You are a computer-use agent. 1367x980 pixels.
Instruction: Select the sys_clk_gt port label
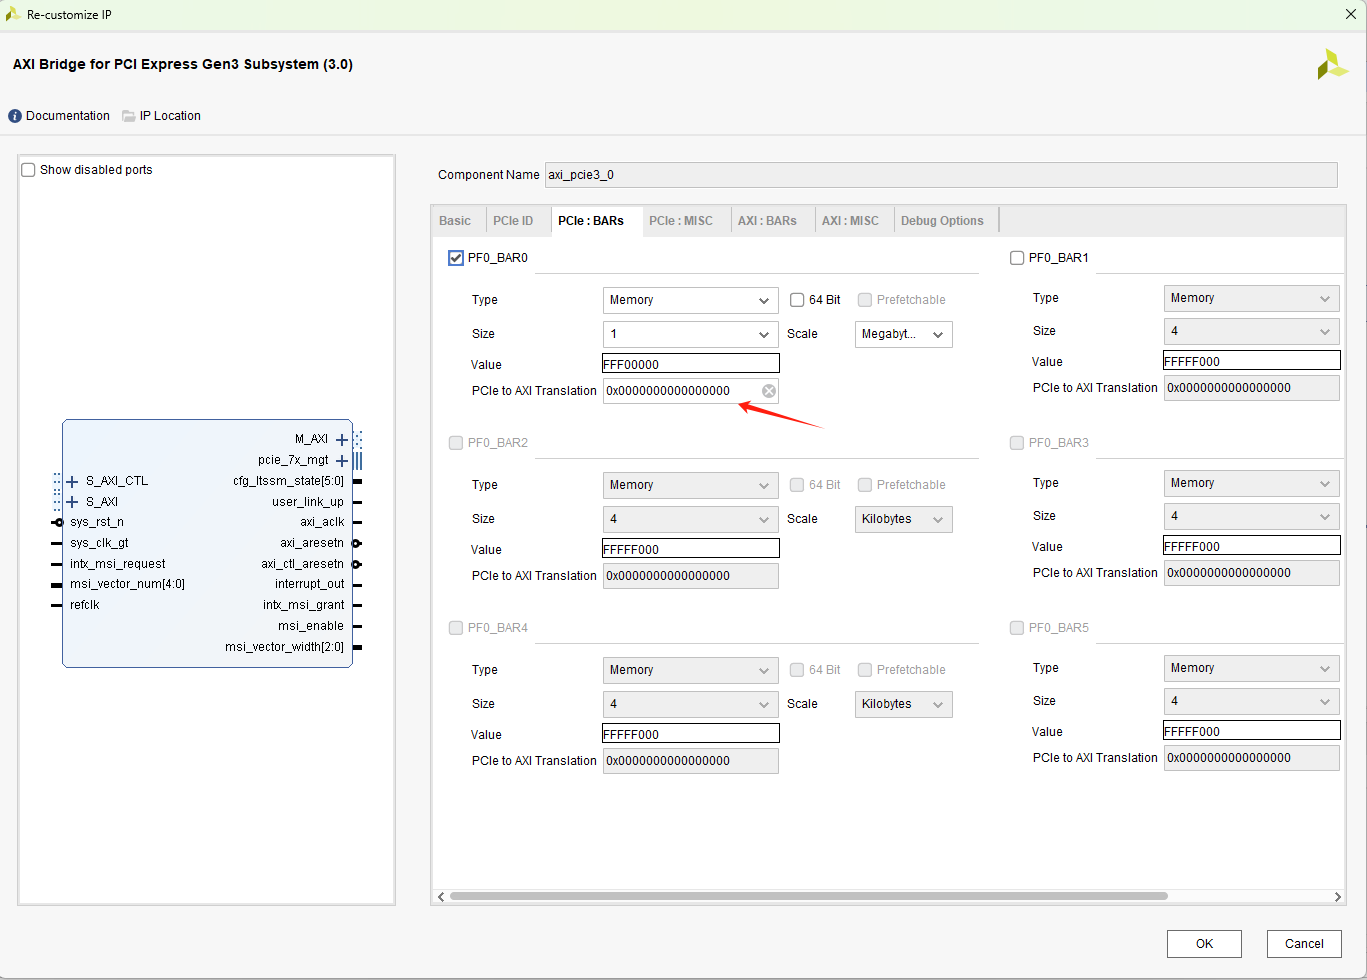click(99, 543)
